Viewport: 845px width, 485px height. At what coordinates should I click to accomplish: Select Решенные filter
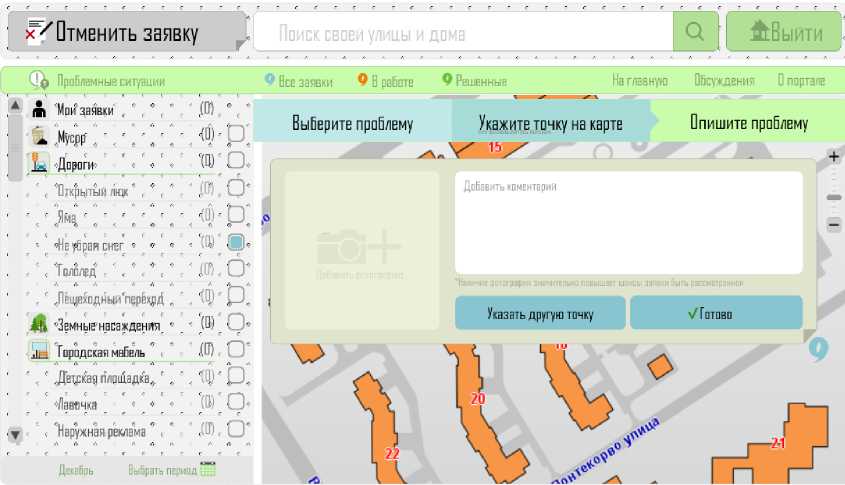pyautogui.click(x=474, y=81)
